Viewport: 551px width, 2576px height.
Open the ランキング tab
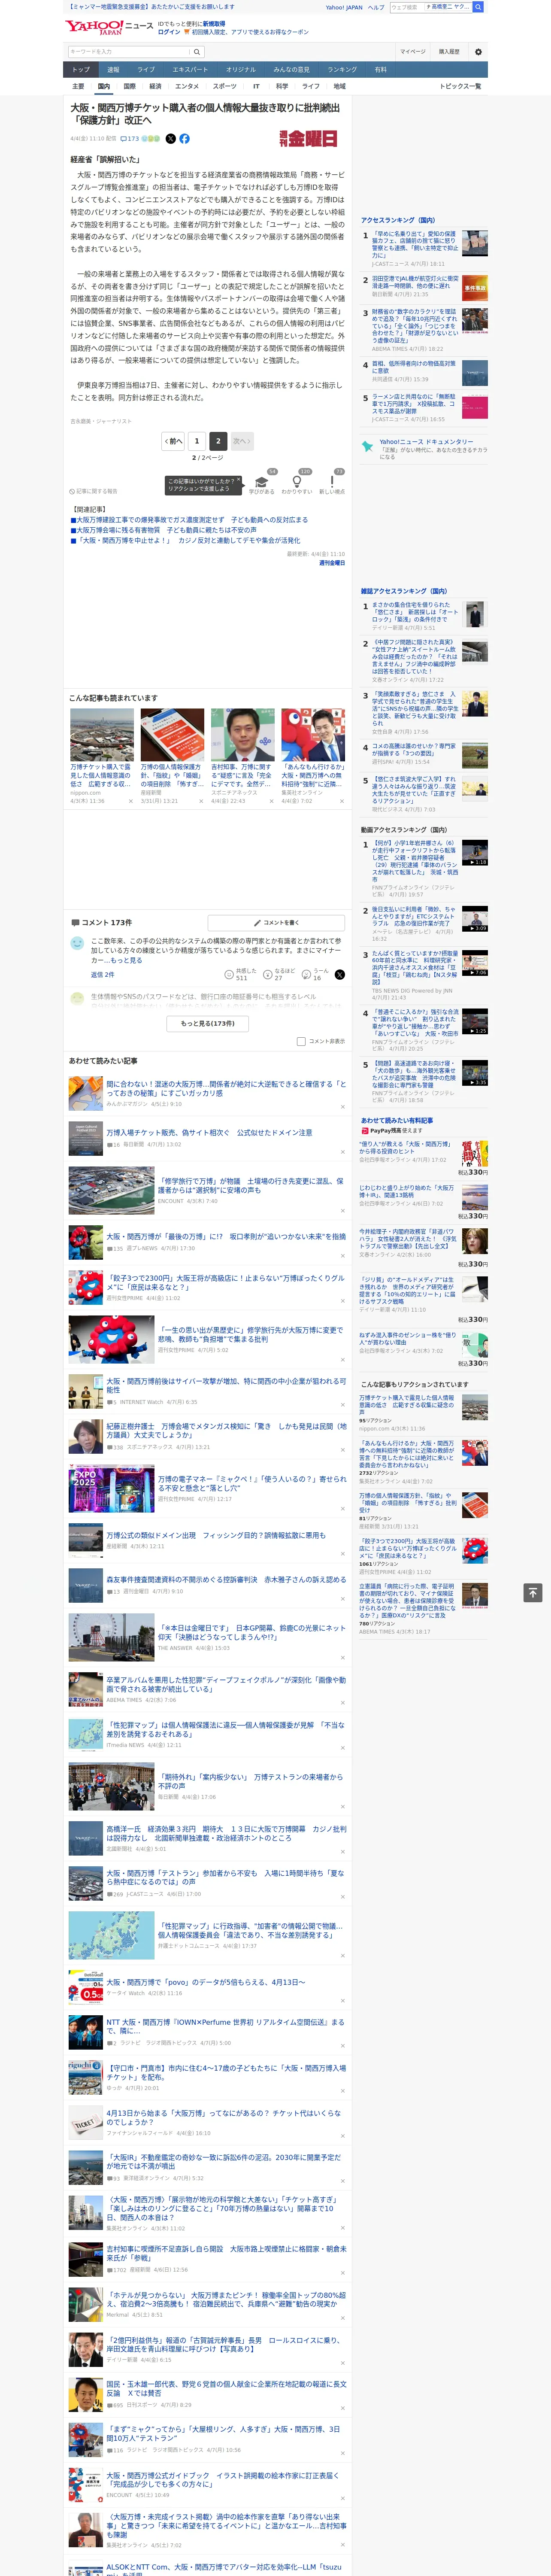342,70
